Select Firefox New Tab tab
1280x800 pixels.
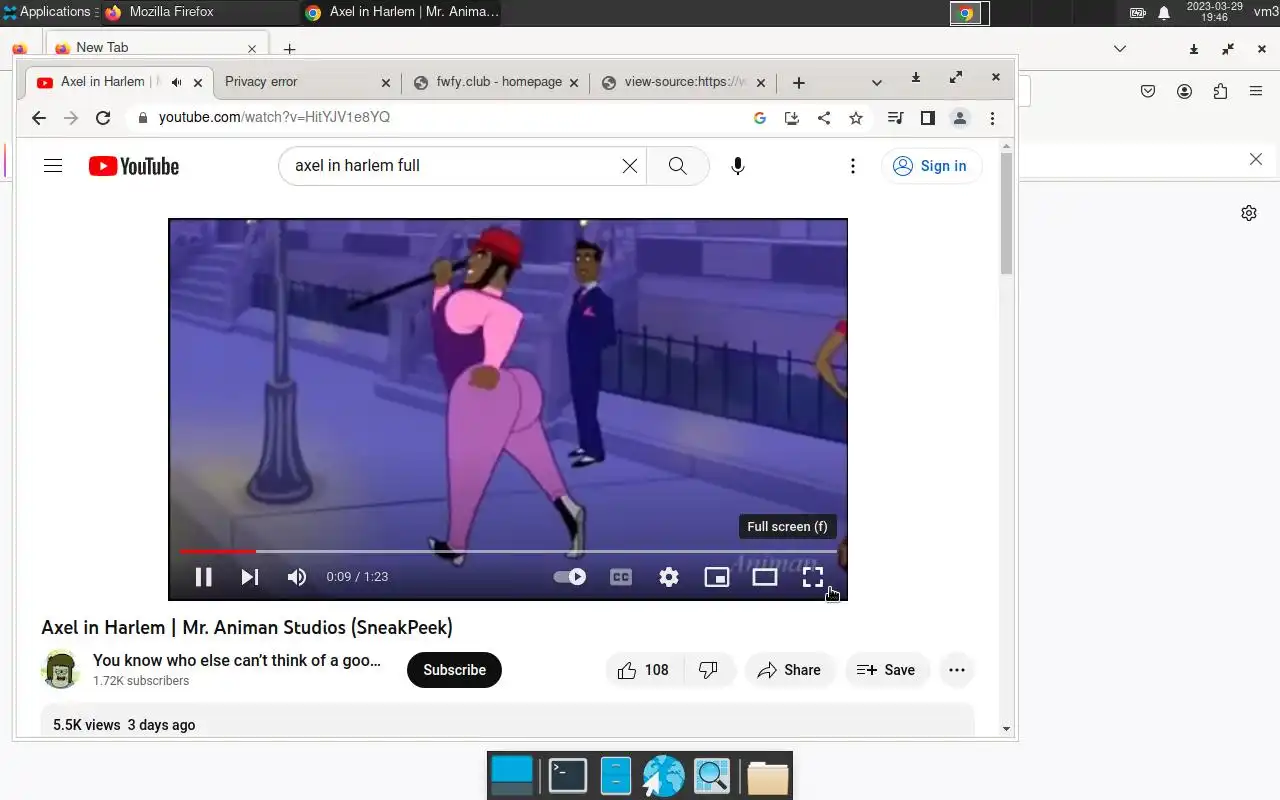point(155,48)
